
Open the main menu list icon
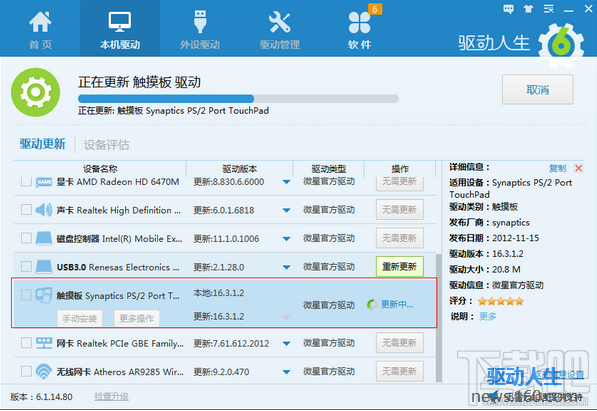(x=549, y=9)
